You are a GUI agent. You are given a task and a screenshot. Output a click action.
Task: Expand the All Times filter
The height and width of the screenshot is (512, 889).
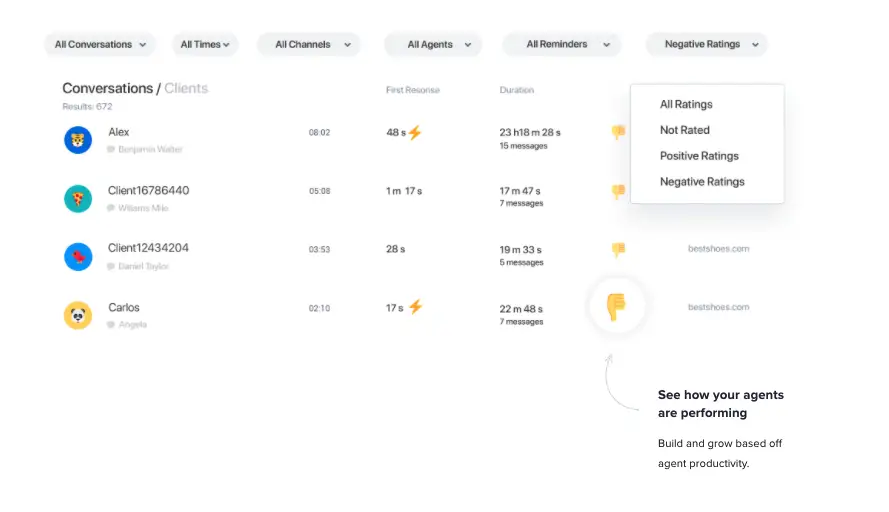pos(205,45)
